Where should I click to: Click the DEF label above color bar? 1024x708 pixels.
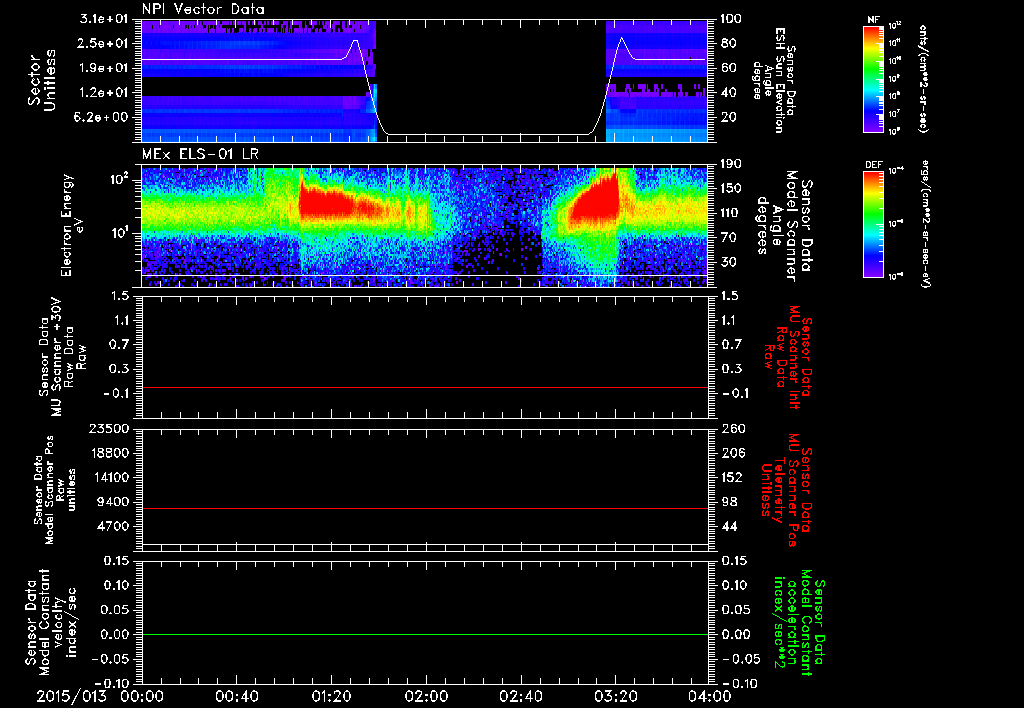pyautogui.click(x=873, y=165)
